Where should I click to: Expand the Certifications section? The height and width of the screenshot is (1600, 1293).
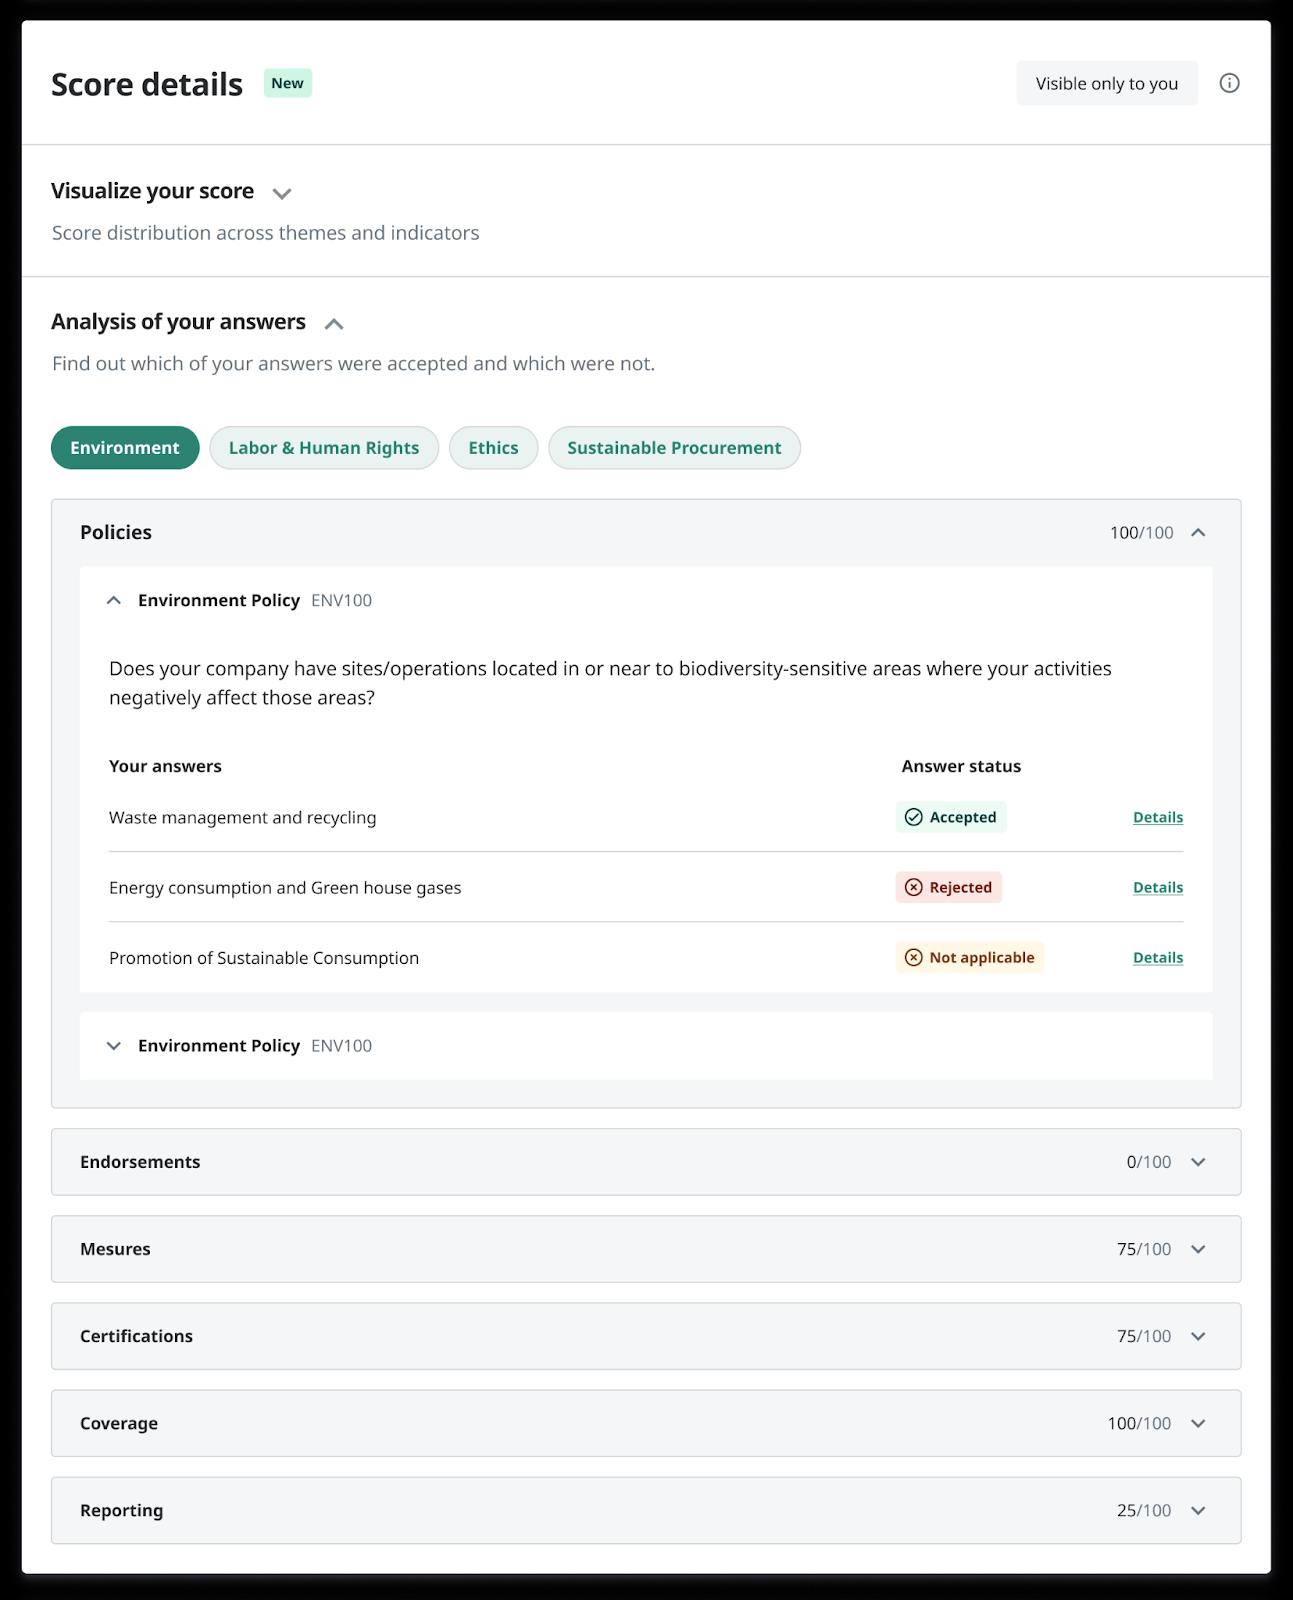1197,1336
